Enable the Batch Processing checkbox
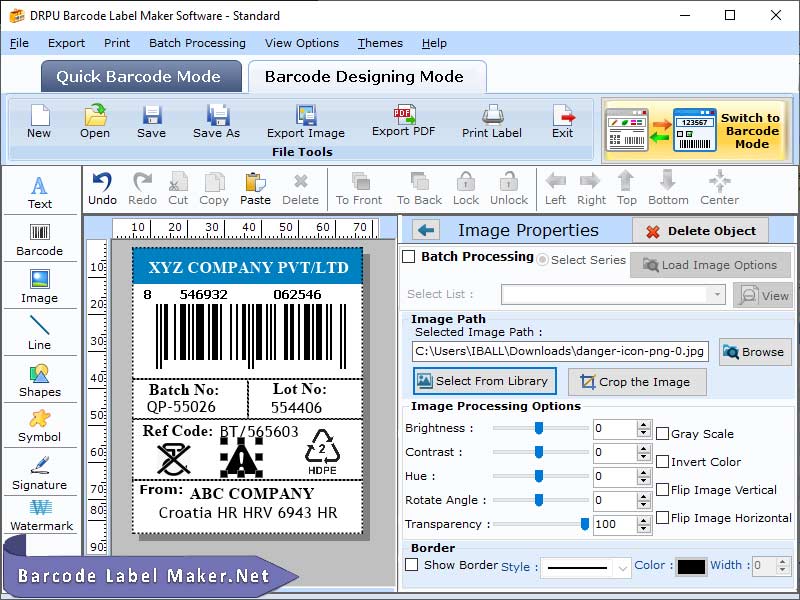This screenshot has width=800, height=600. click(x=409, y=256)
